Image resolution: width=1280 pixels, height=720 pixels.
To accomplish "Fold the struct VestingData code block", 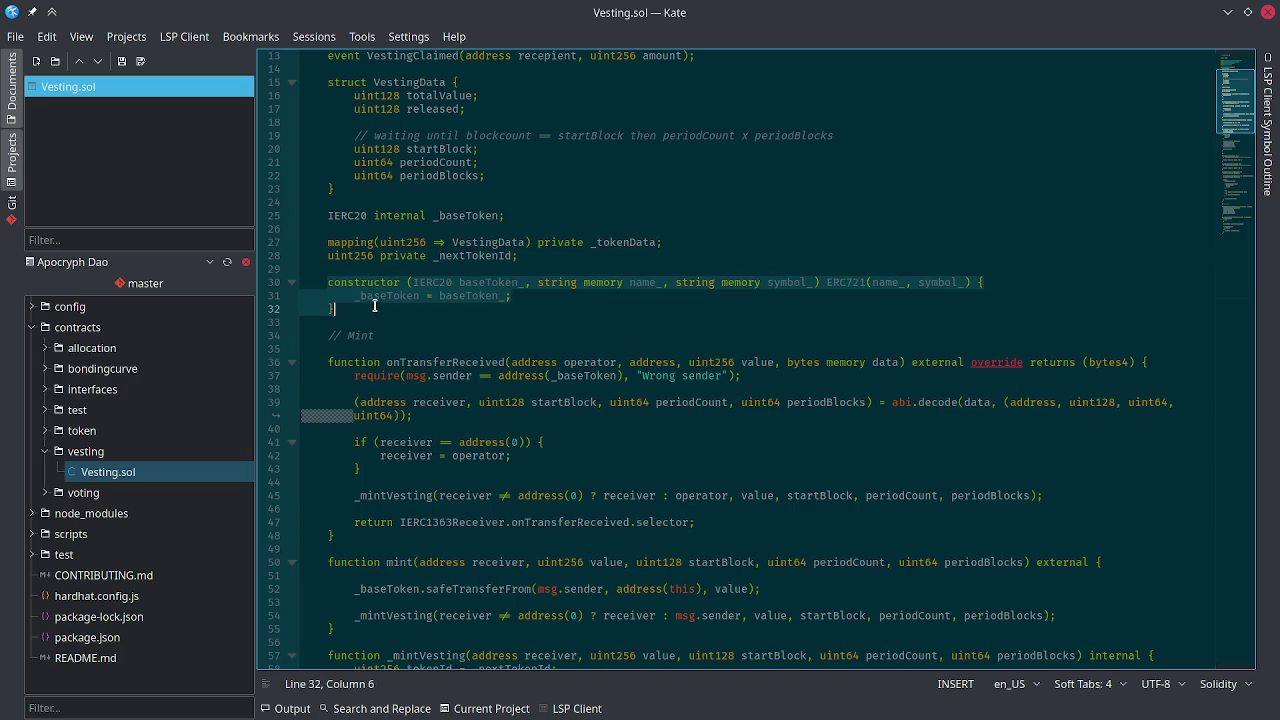I will [292, 82].
